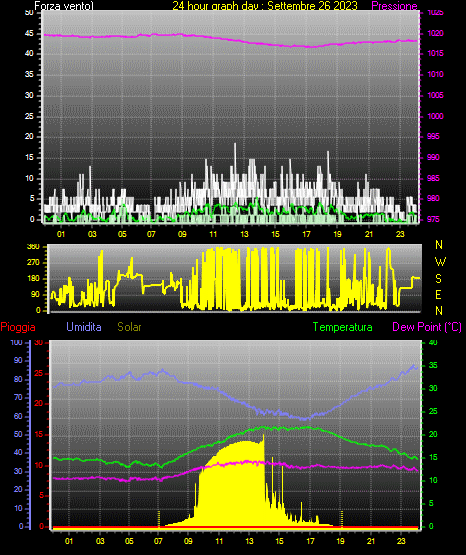The image size is (466, 555).
Task: Click the Dew Point (°C) legend label
Action: coord(427,327)
